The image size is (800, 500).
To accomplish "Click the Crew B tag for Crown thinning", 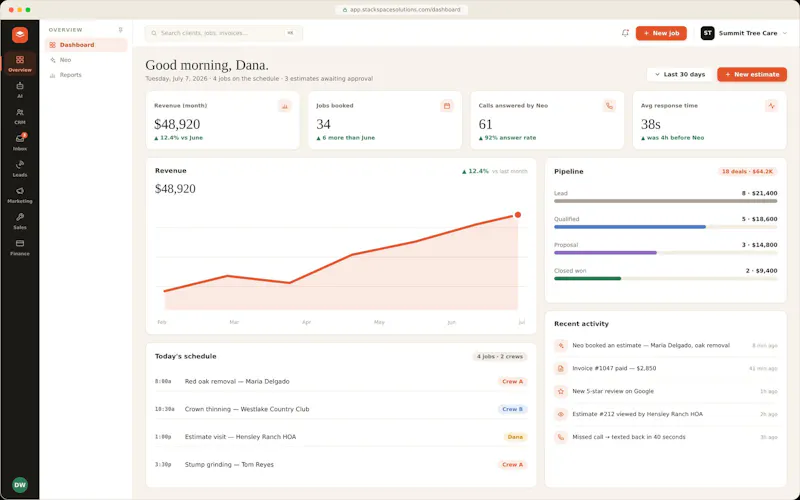I will (512, 409).
